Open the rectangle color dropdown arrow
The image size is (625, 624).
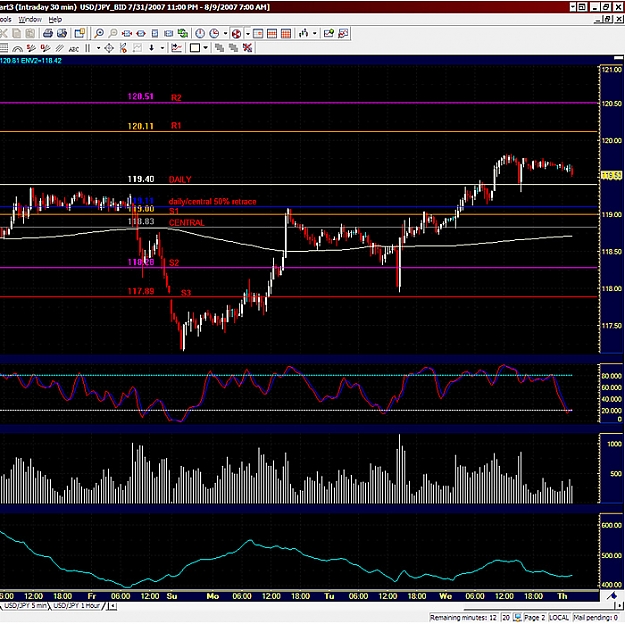[x=206, y=48]
